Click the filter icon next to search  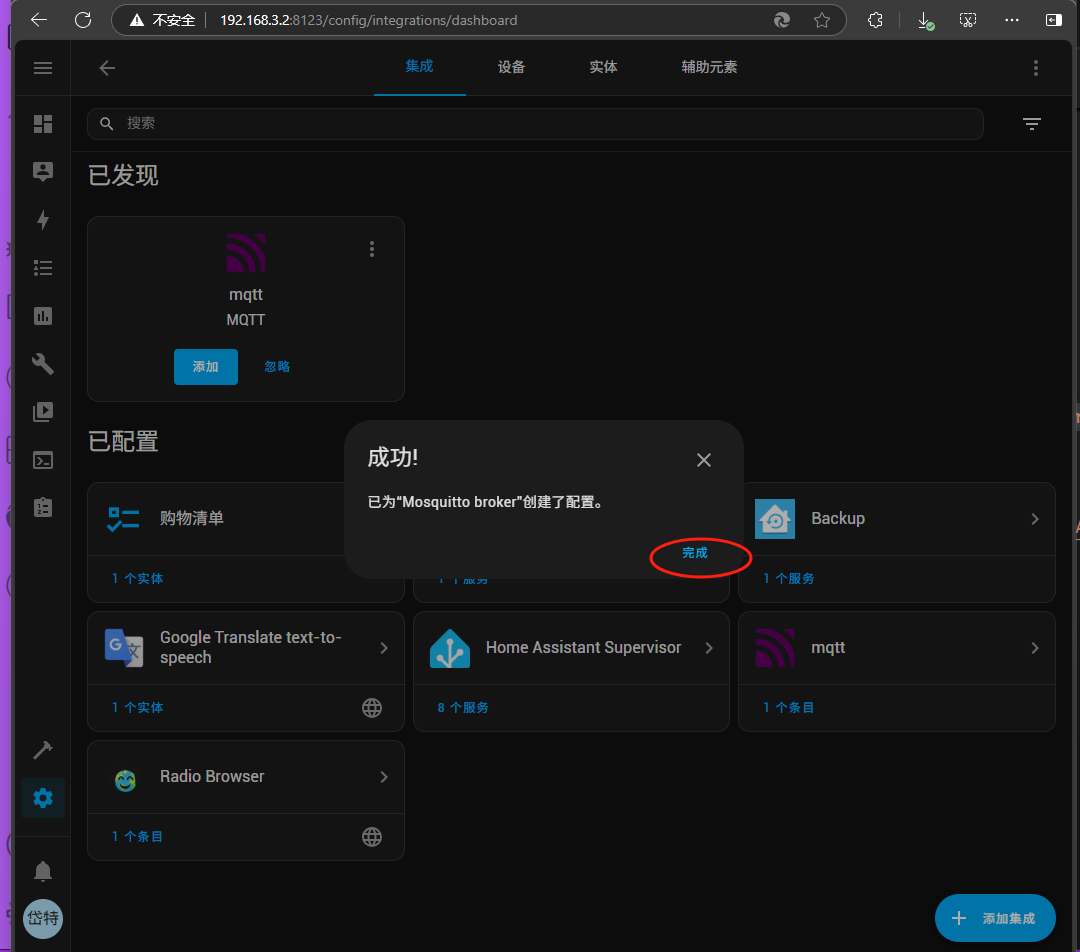click(x=1031, y=124)
